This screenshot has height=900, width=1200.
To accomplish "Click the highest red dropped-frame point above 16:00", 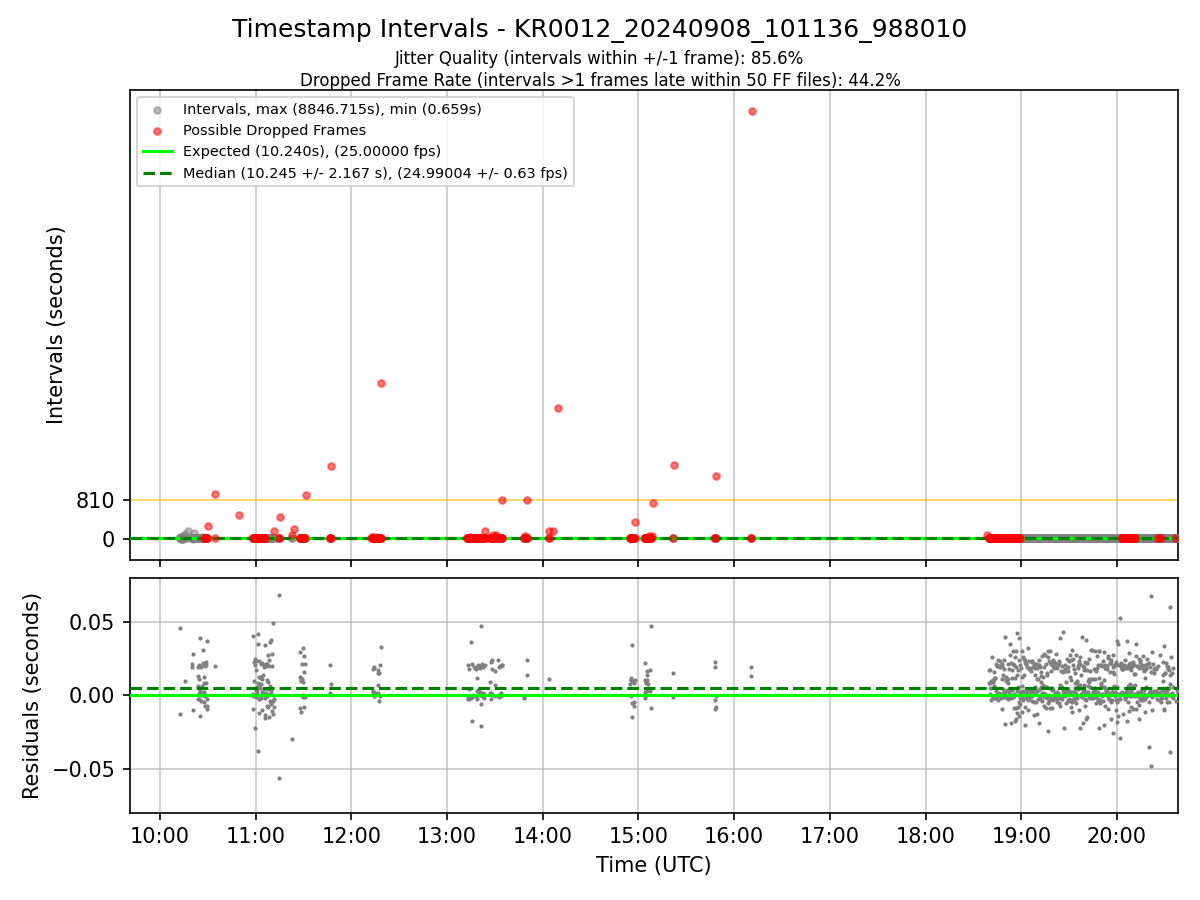I will pyautogui.click(x=752, y=111).
